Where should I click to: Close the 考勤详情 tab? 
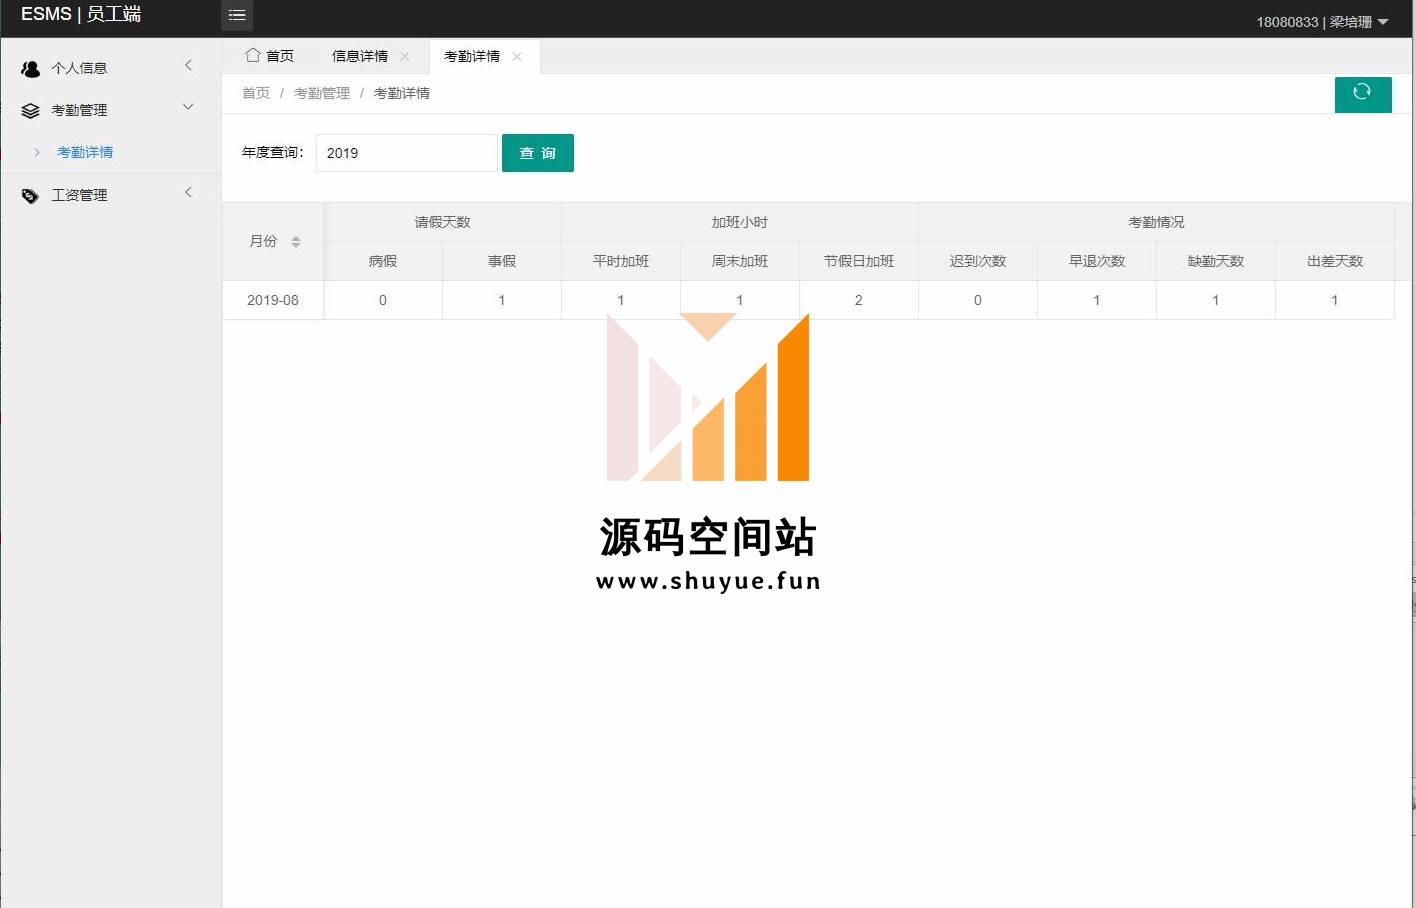[x=517, y=57]
